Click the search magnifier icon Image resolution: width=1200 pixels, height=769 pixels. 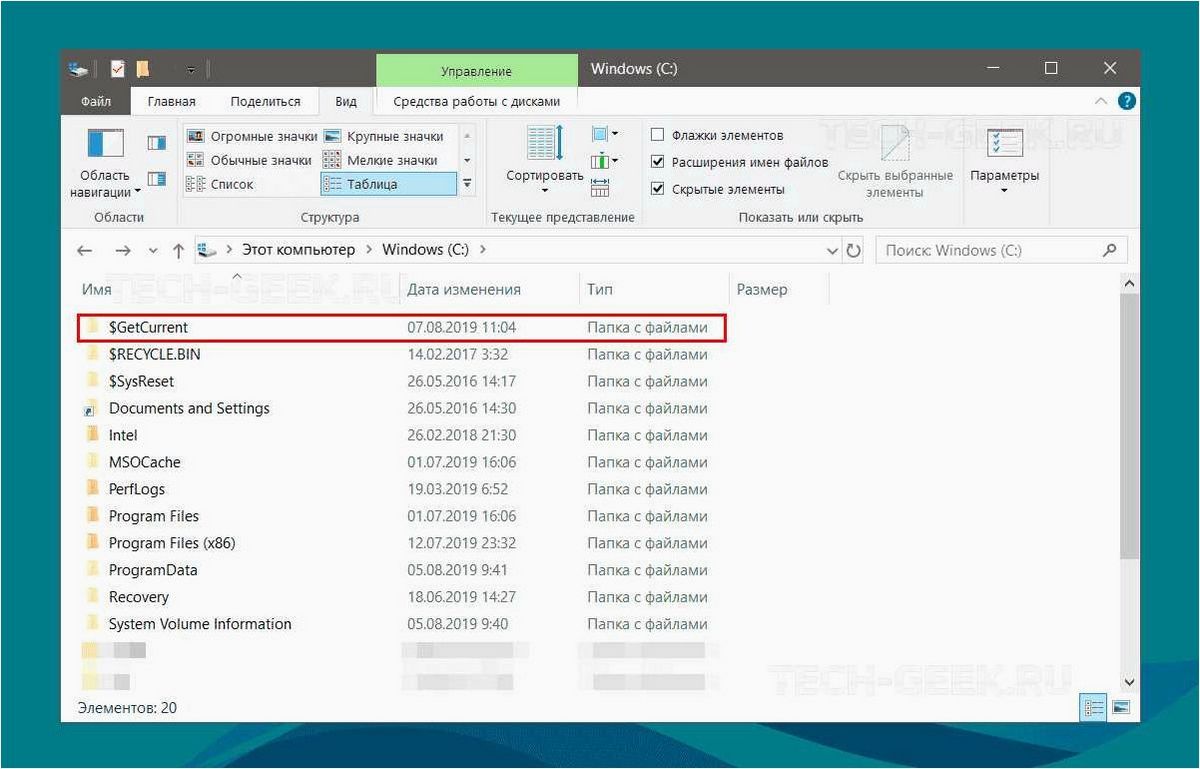point(1109,251)
